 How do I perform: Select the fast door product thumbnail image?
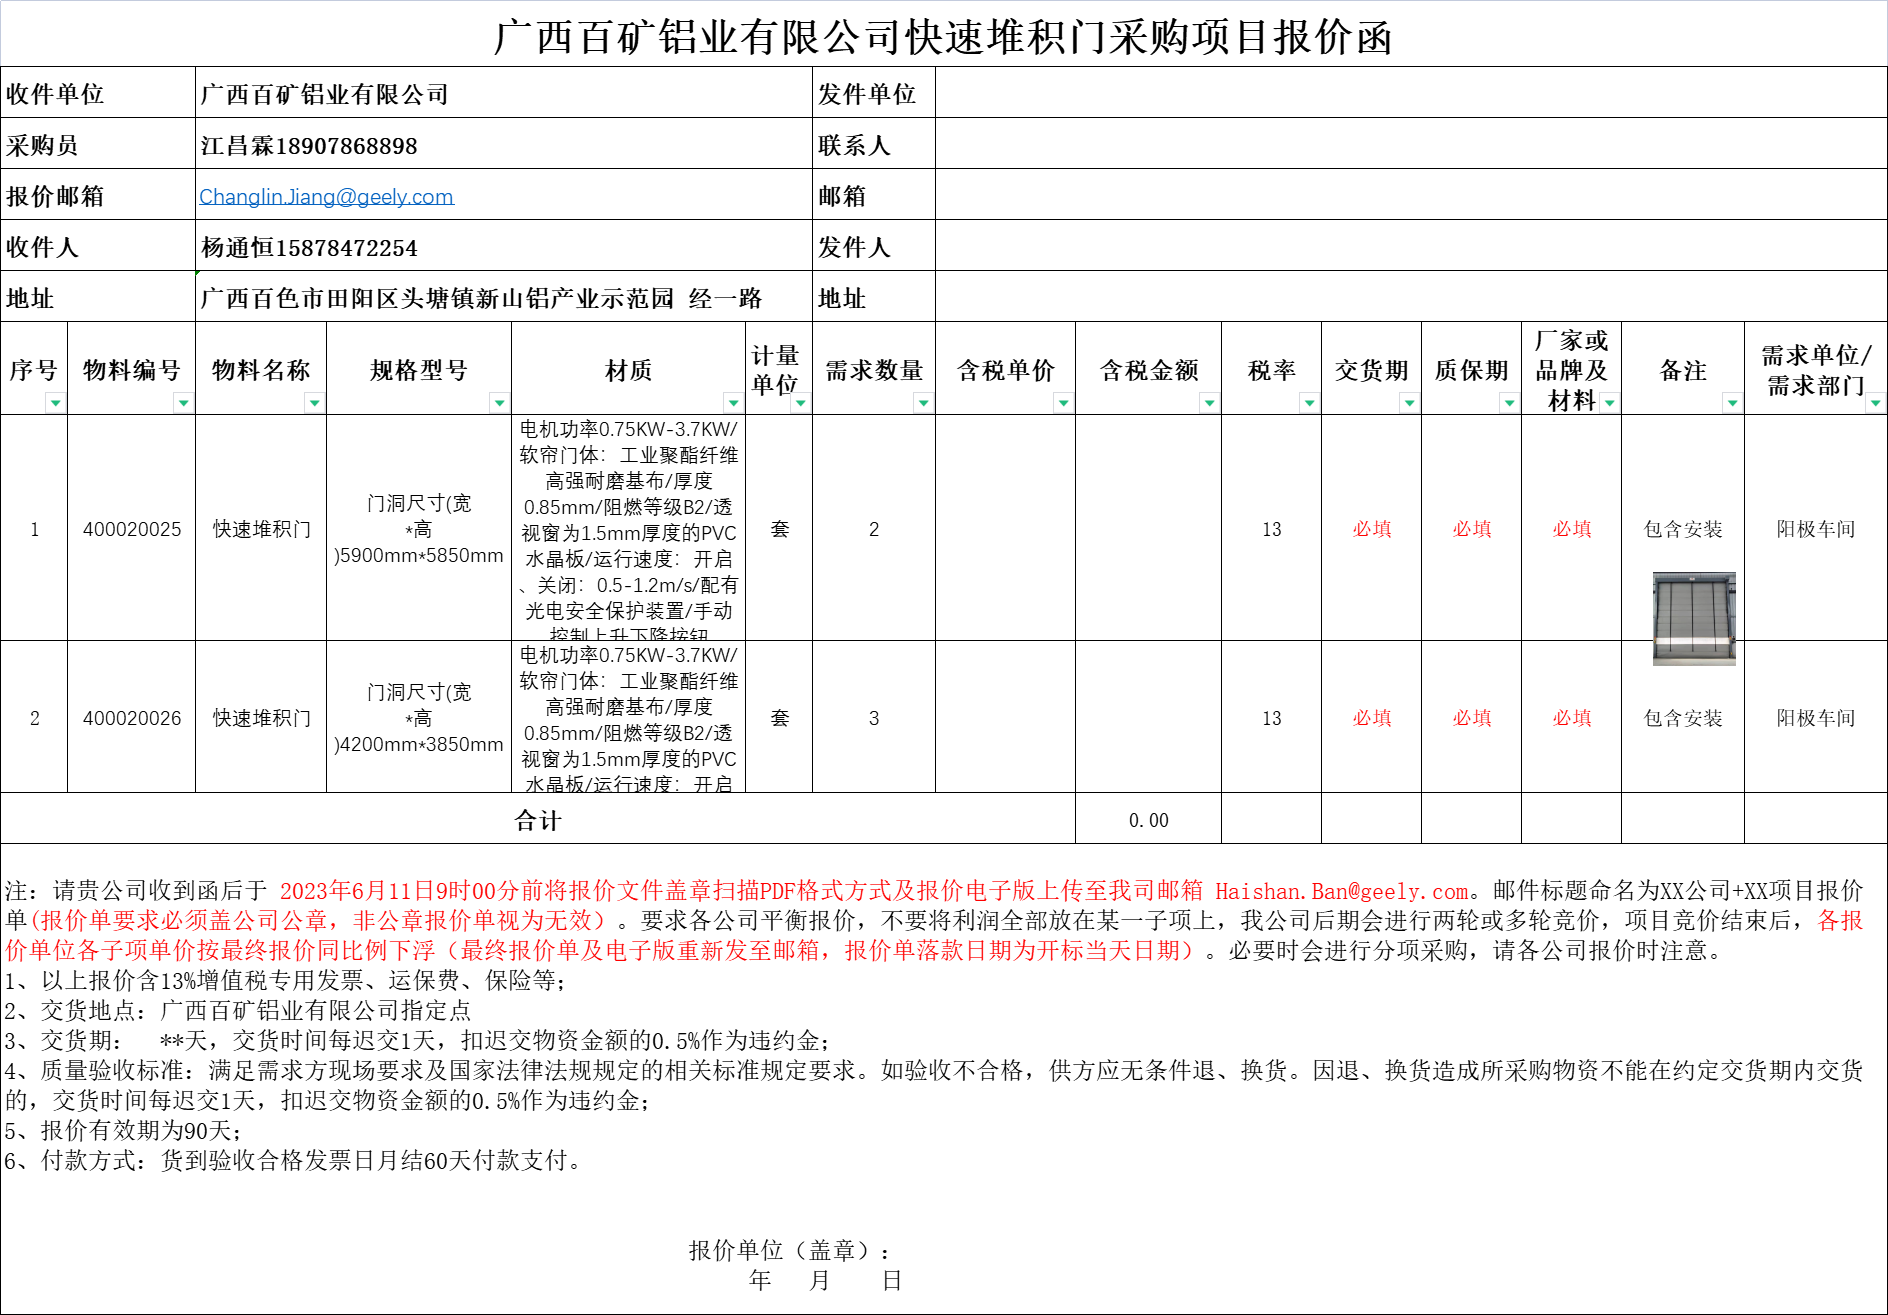1694,618
